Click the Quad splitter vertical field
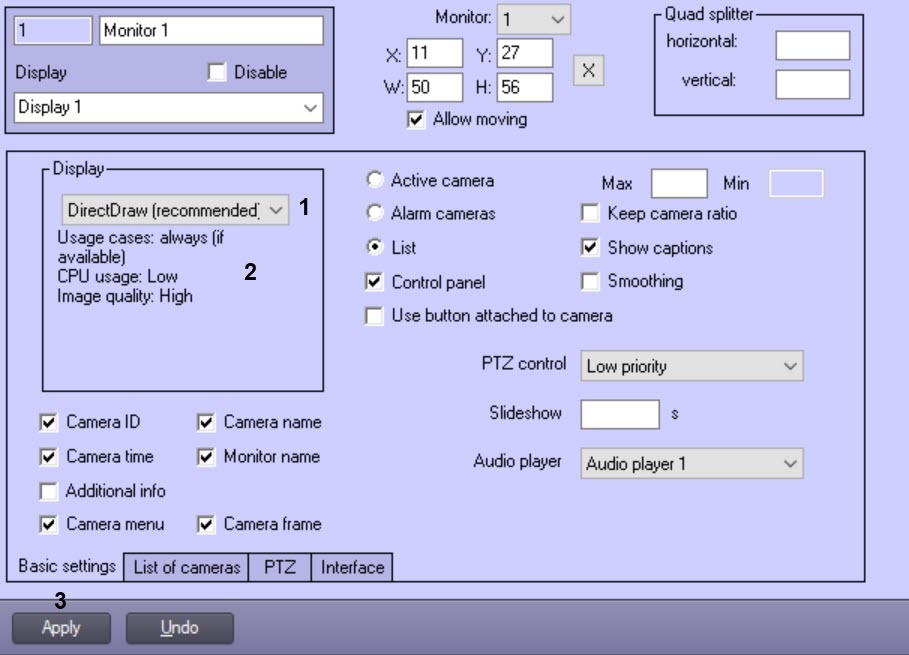Viewport: 909px width, 655px height. [813, 84]
